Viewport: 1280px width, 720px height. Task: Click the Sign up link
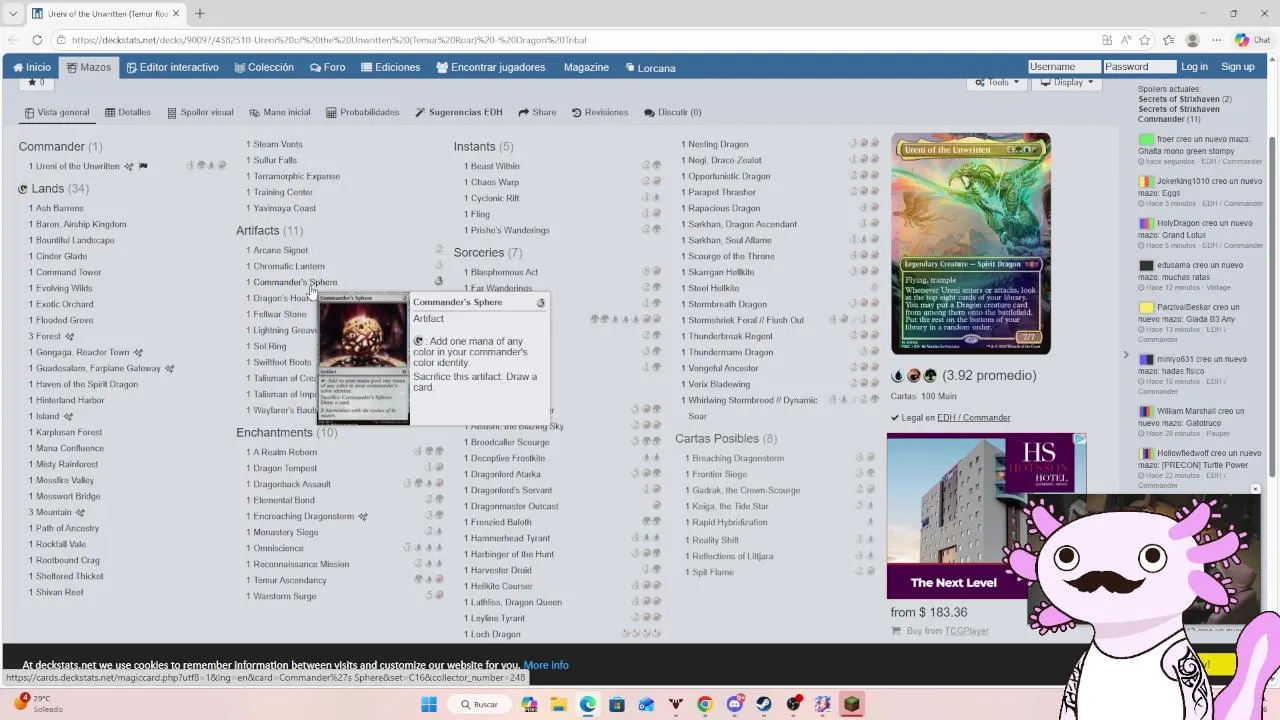pos(1237,66)
